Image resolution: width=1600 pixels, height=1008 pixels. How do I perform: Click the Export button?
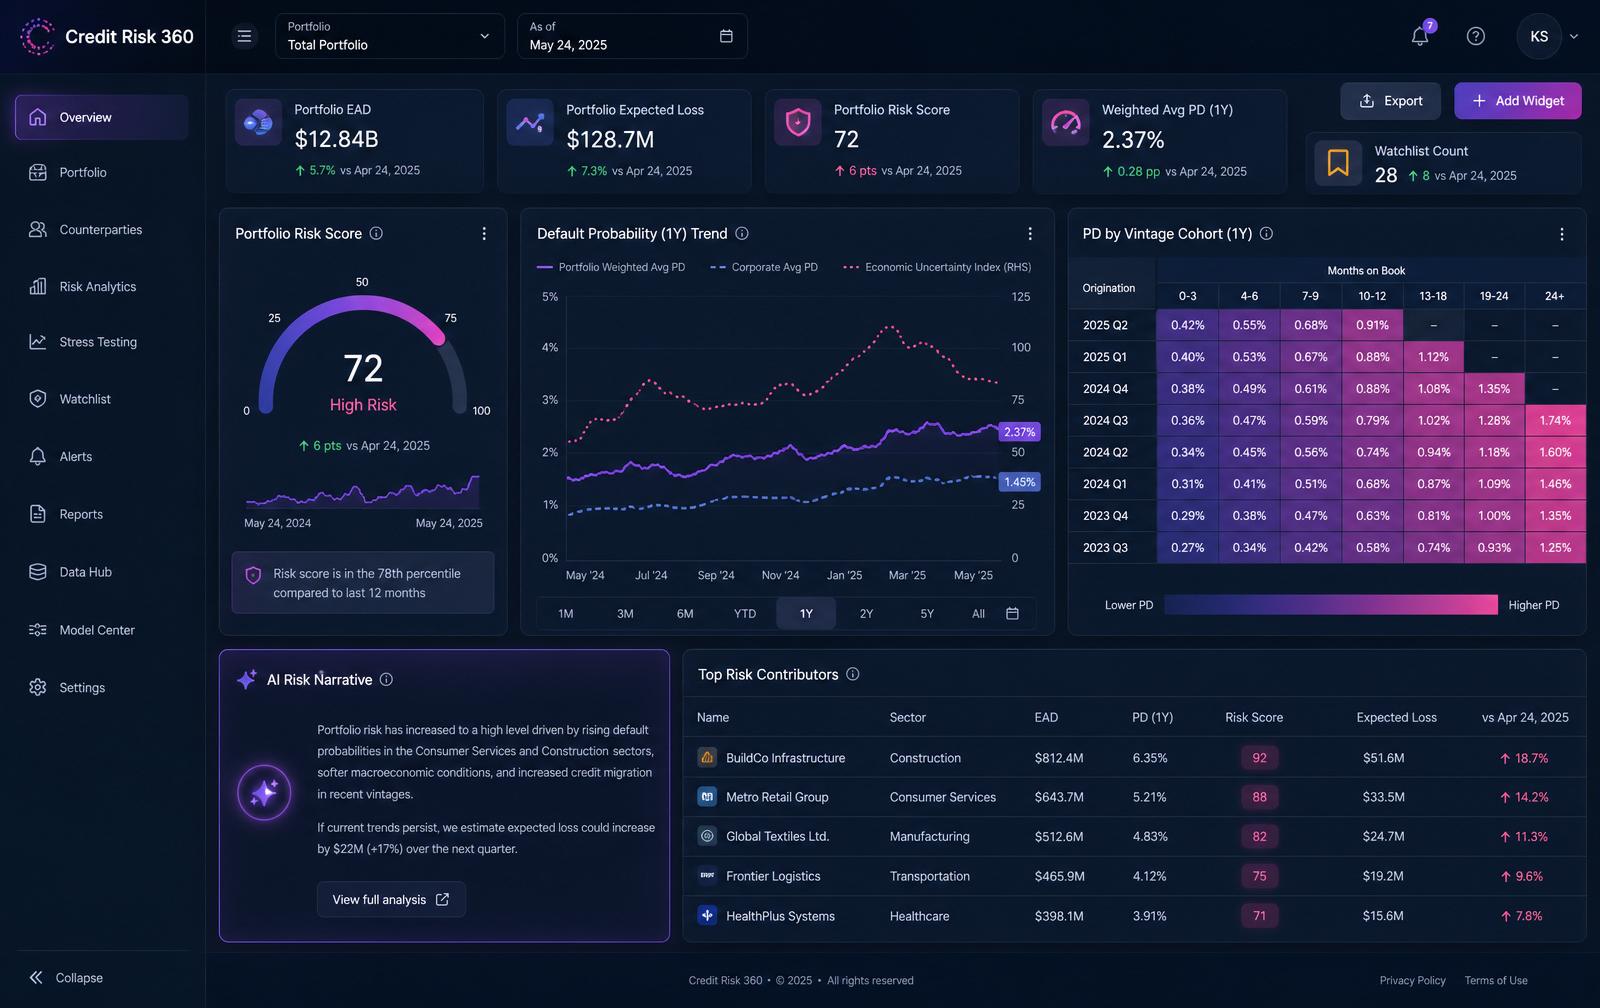pyautogui.click(x=1390, y=101)
